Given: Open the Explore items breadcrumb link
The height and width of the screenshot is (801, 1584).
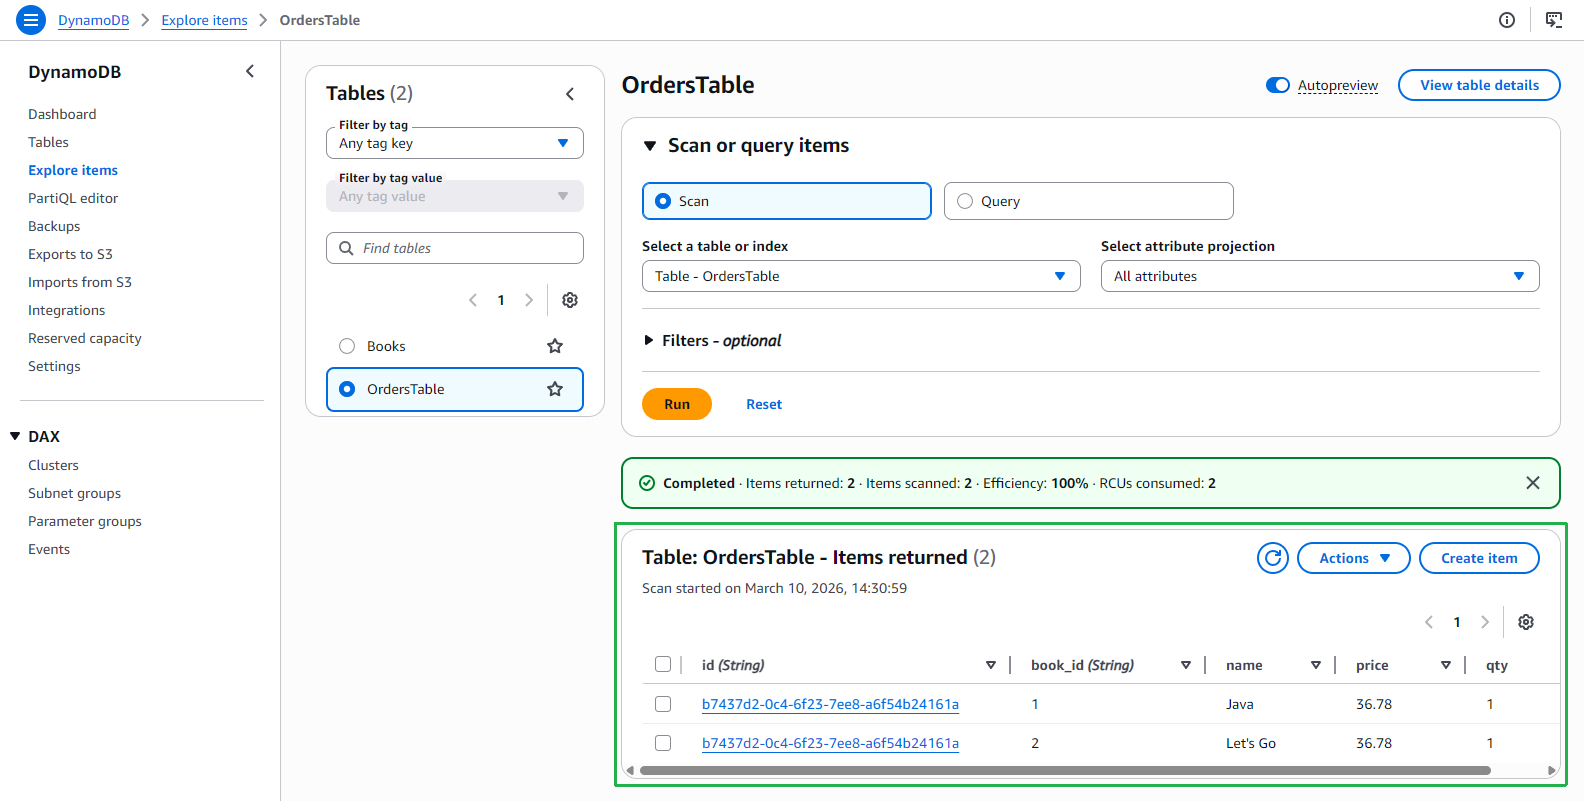Looking at the screenshot, I should pyautogui.click(x=204, y=20).
